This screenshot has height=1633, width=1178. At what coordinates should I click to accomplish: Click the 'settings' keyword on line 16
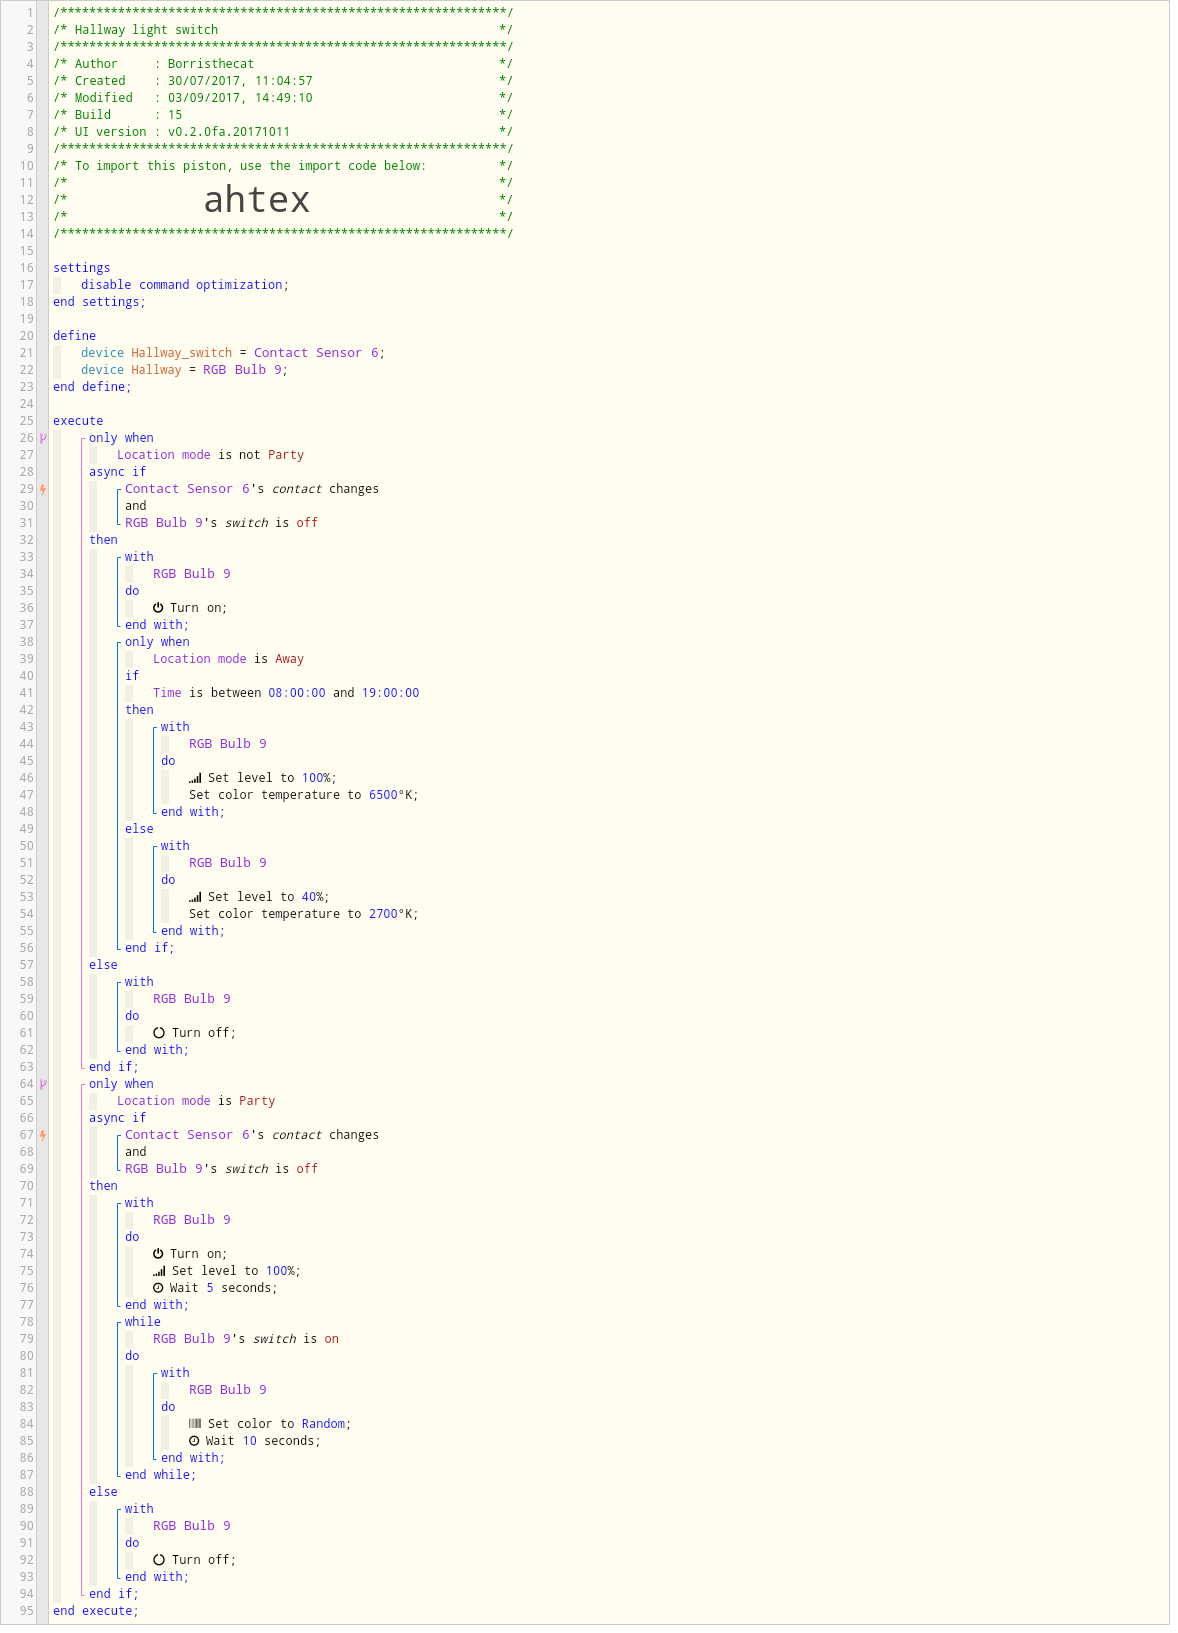(82, 268)
